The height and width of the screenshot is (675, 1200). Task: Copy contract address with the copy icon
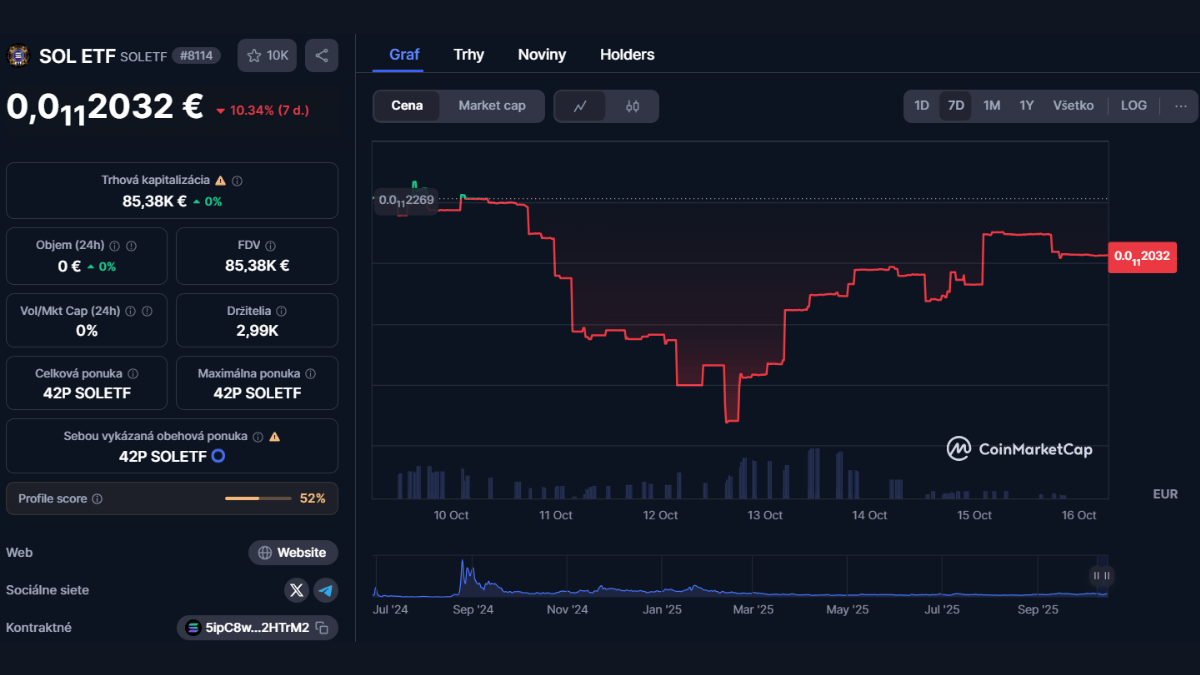(x=322, y=628)
